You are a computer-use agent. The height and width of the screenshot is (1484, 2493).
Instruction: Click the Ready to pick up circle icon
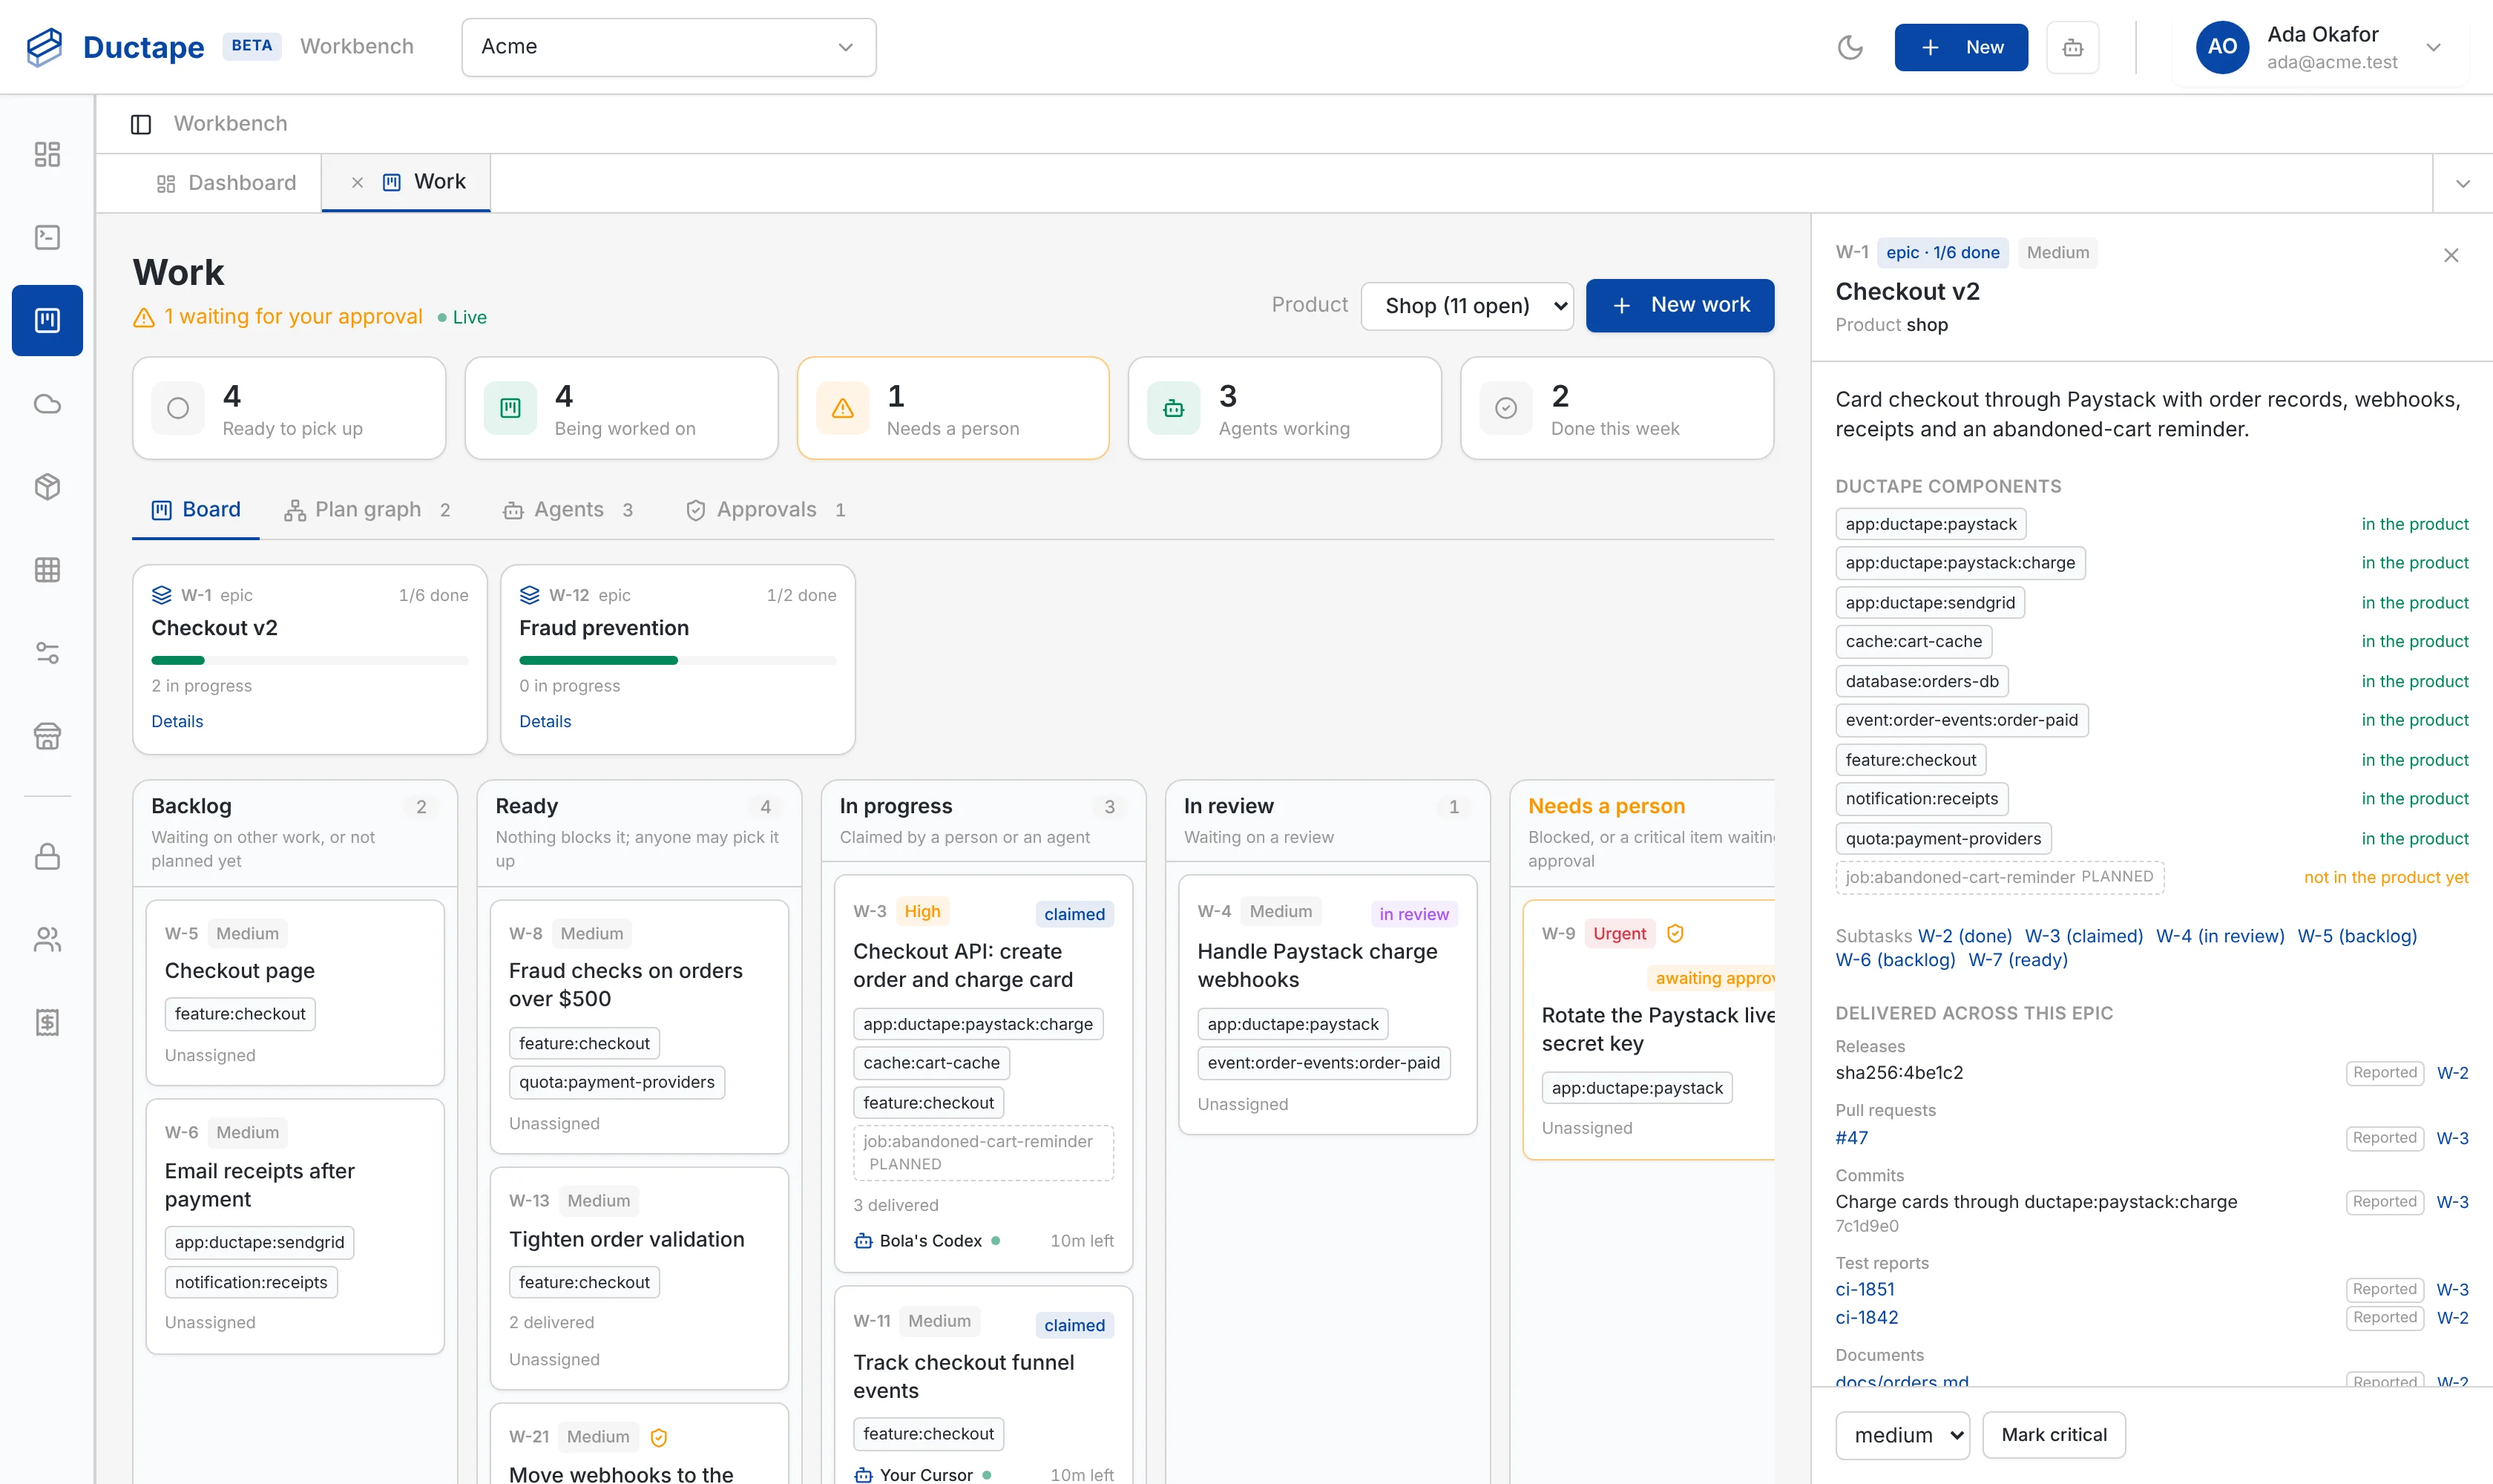[x=178, y=408]
